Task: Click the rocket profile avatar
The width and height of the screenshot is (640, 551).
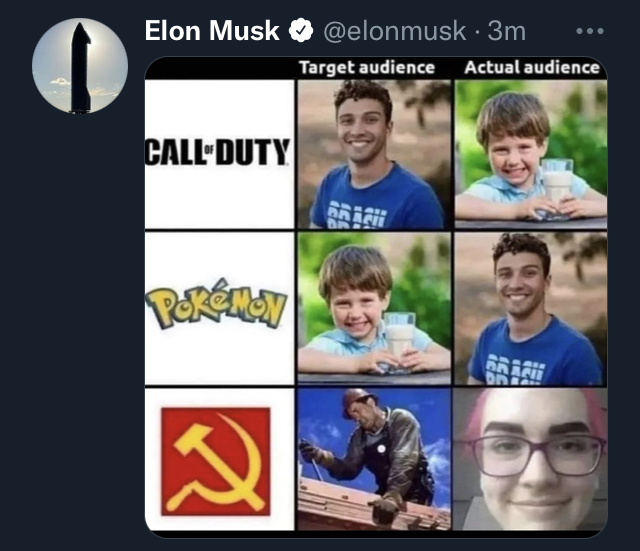Action: tap(80, 67)
